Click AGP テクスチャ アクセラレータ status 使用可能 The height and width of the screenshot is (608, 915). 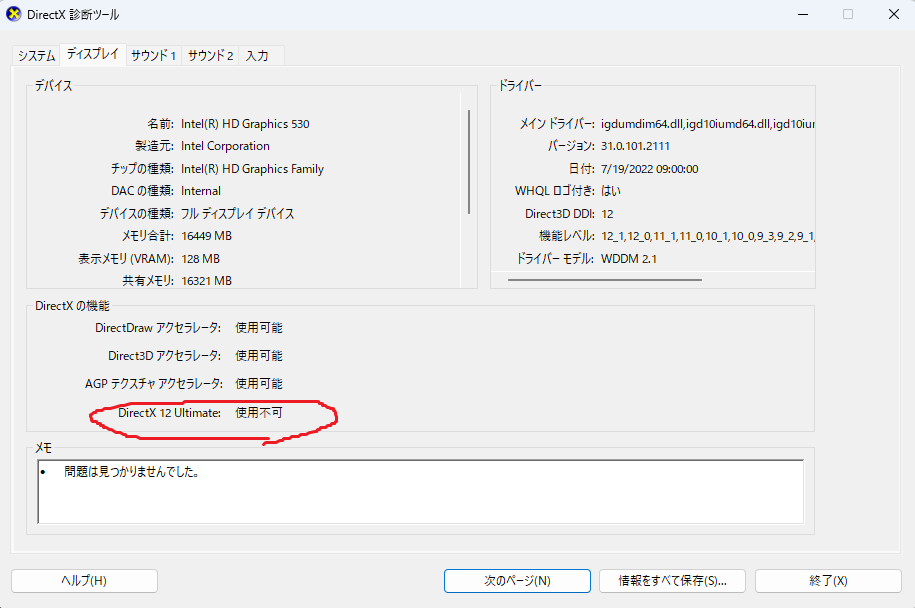point(259,383)
